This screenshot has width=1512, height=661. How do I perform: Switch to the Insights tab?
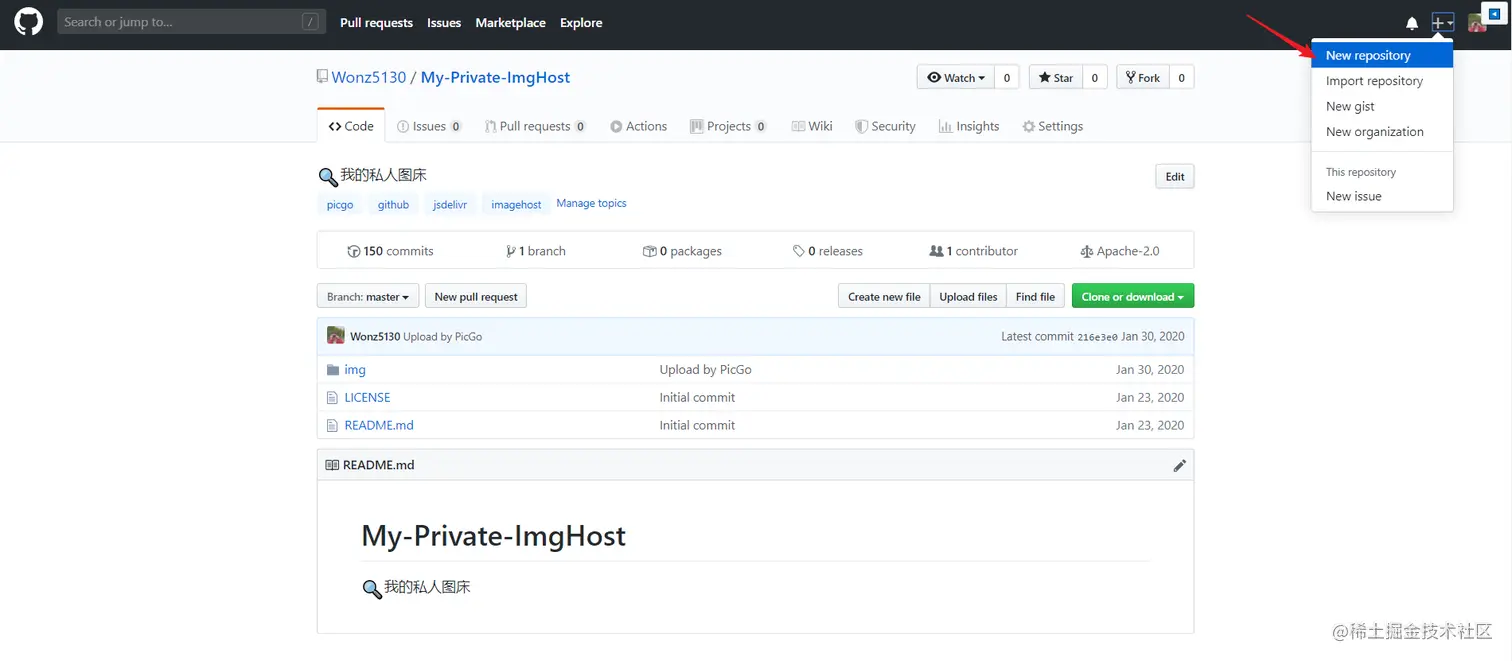(x=969, y=126)
